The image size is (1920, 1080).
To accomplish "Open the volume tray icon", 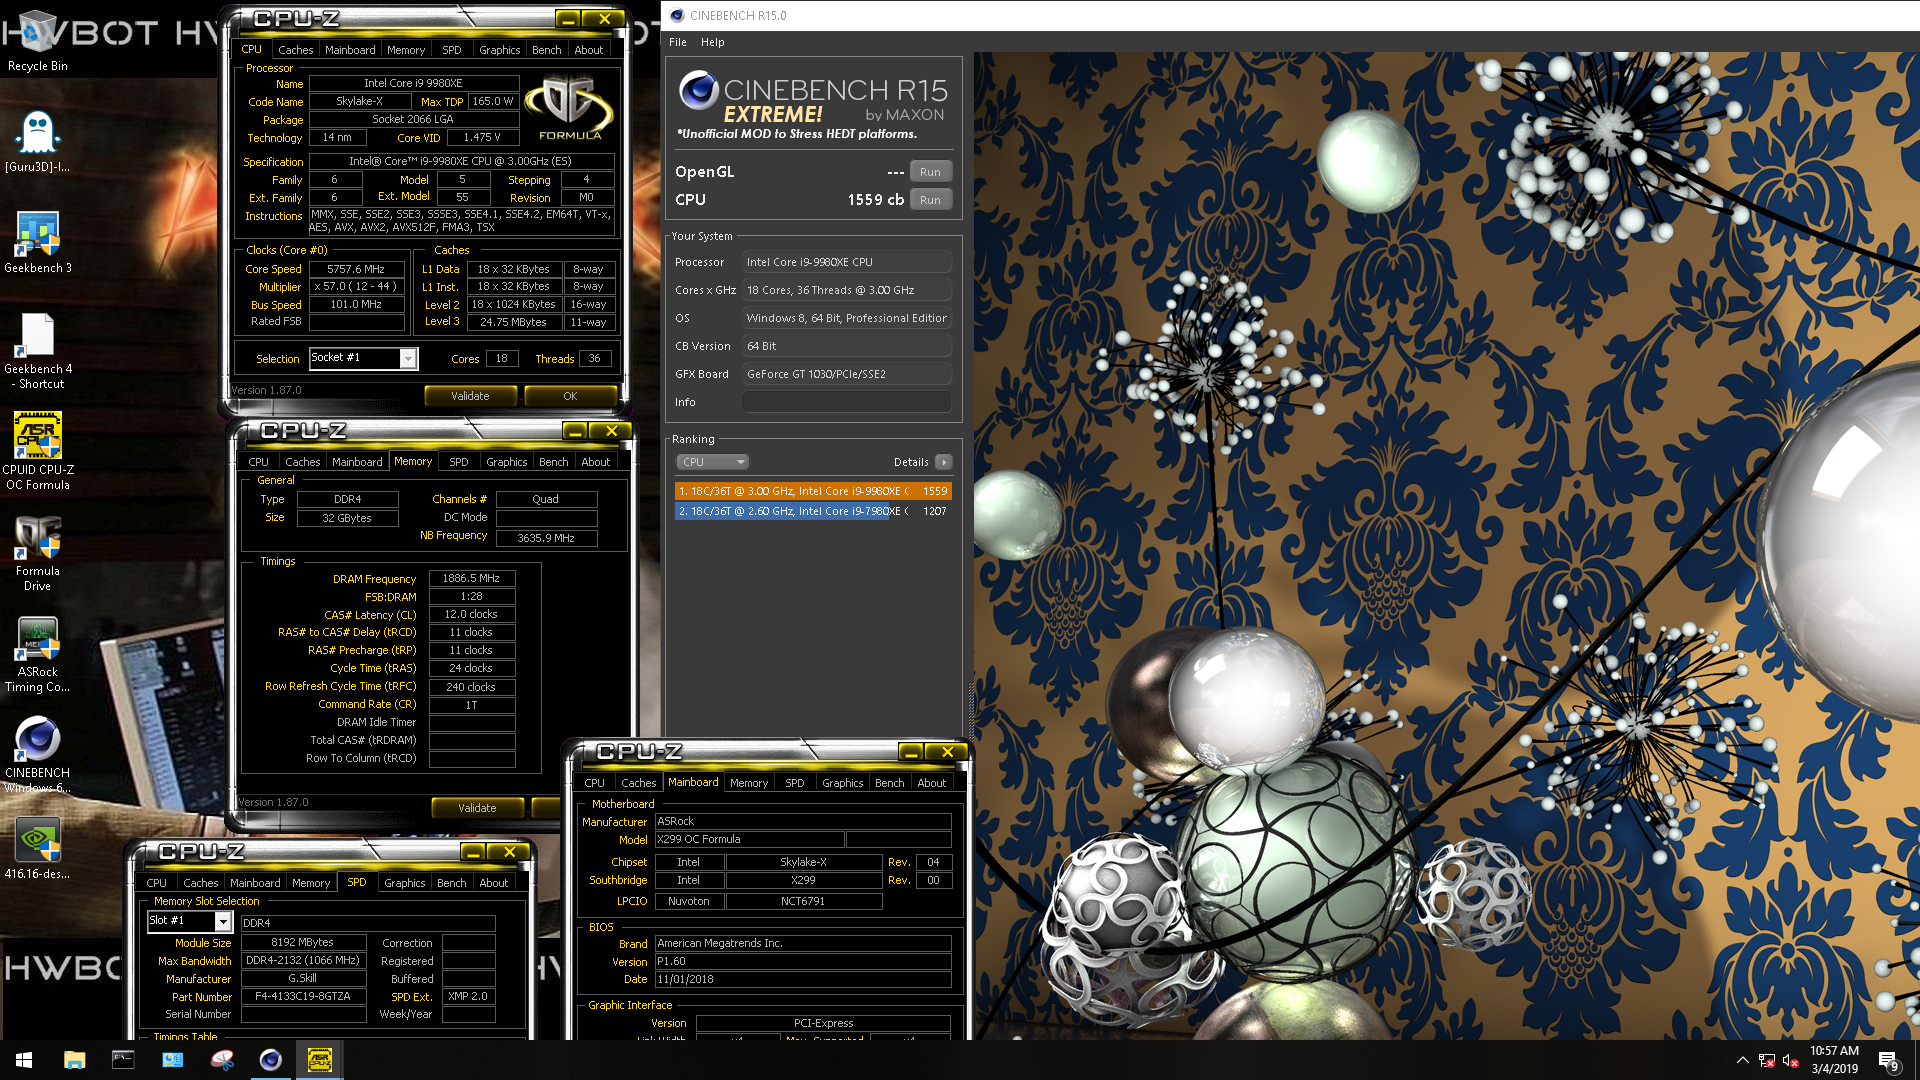I will 1791,1060.
